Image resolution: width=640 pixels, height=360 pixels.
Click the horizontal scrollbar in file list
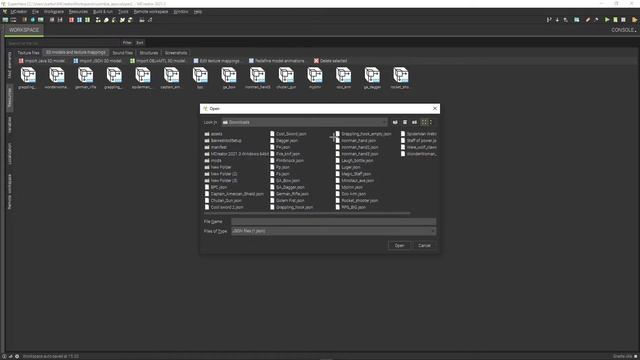[x=307, y=213]
